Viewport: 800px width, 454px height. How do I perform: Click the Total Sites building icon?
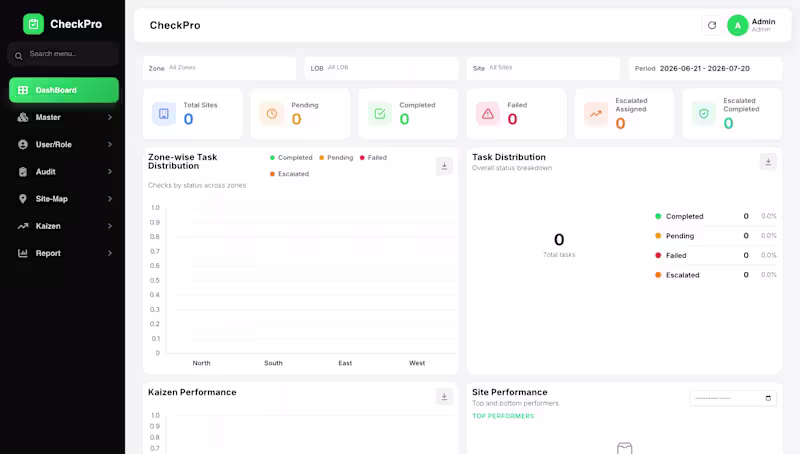pyautogui.click(x=164, y=114)
